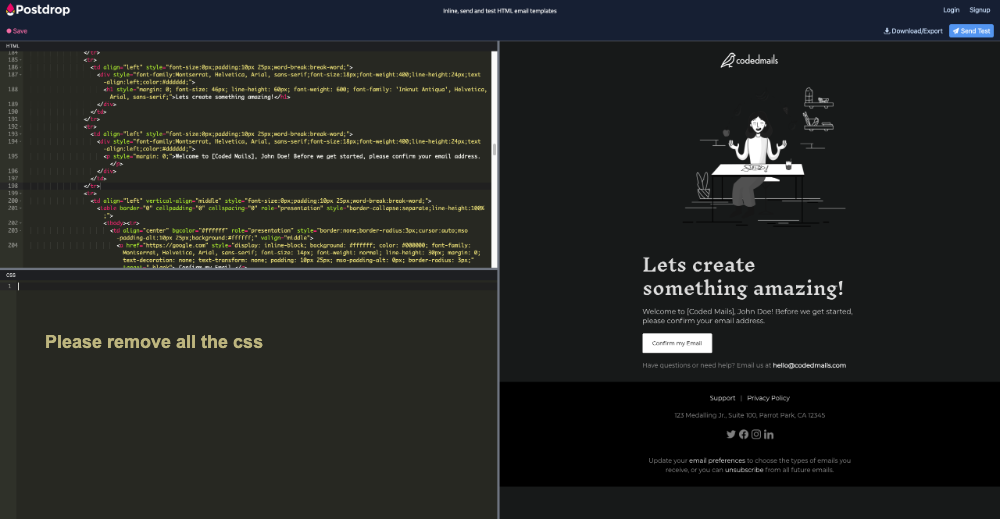Click the Download/Export button
1000x519 pixels.
(913, 31)
